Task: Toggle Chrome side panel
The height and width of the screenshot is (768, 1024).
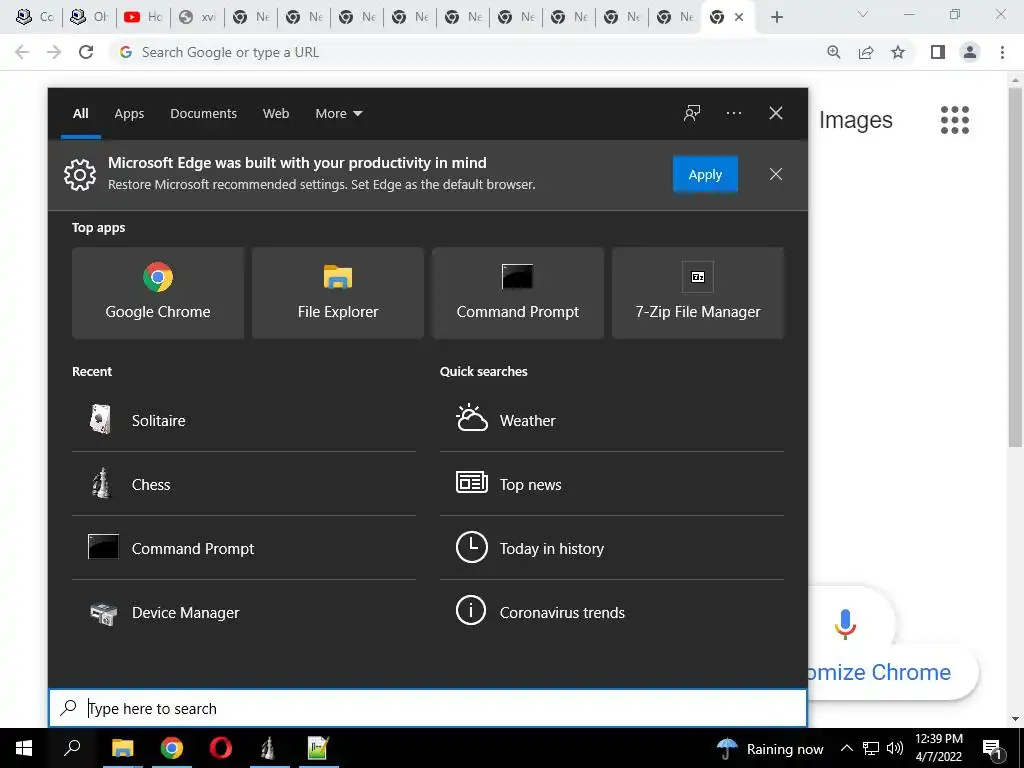Action: [x=938, y=52]
